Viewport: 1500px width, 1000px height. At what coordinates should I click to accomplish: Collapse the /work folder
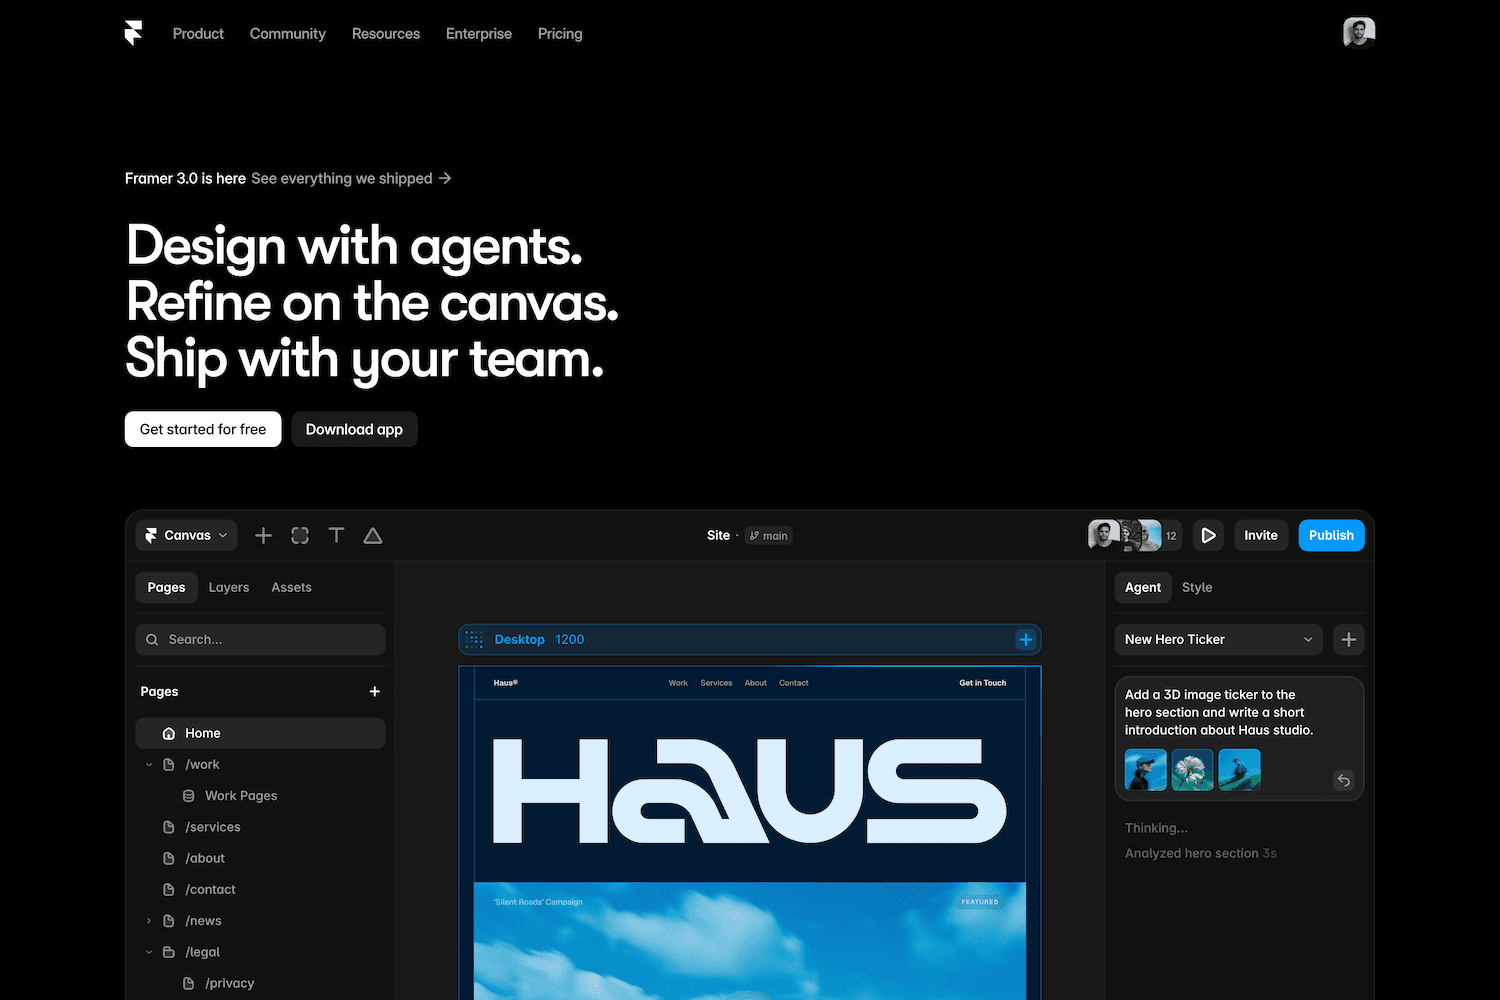(x=149, y=764)
